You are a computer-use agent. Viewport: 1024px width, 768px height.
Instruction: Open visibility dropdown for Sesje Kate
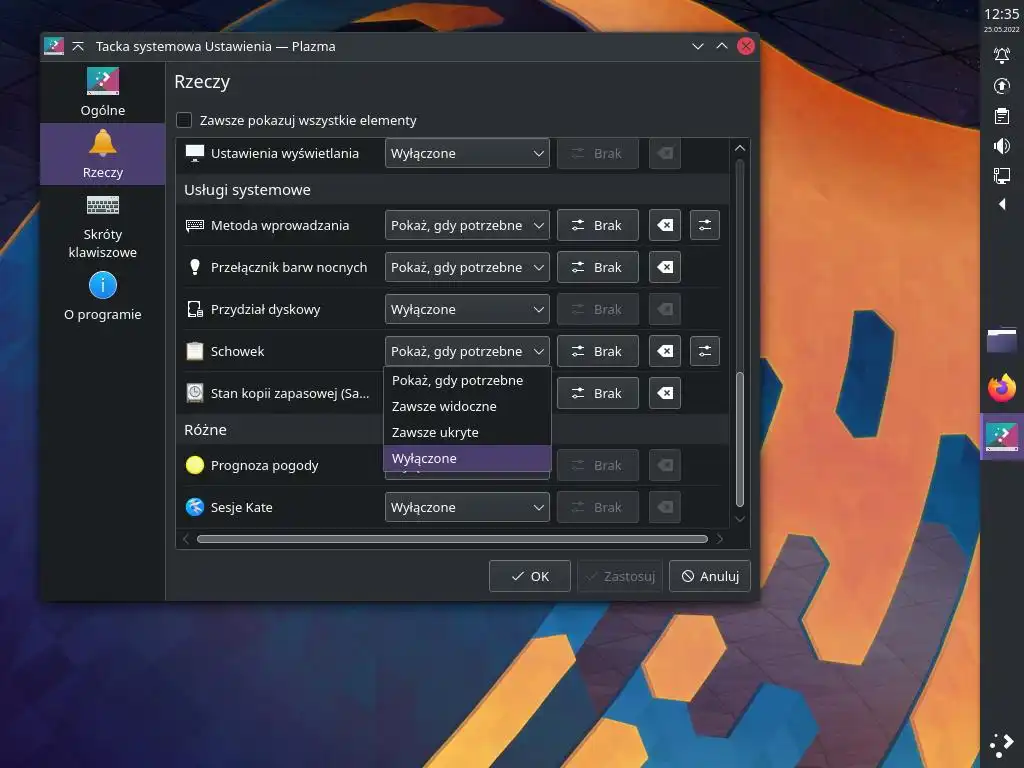(x=467, y=507)
